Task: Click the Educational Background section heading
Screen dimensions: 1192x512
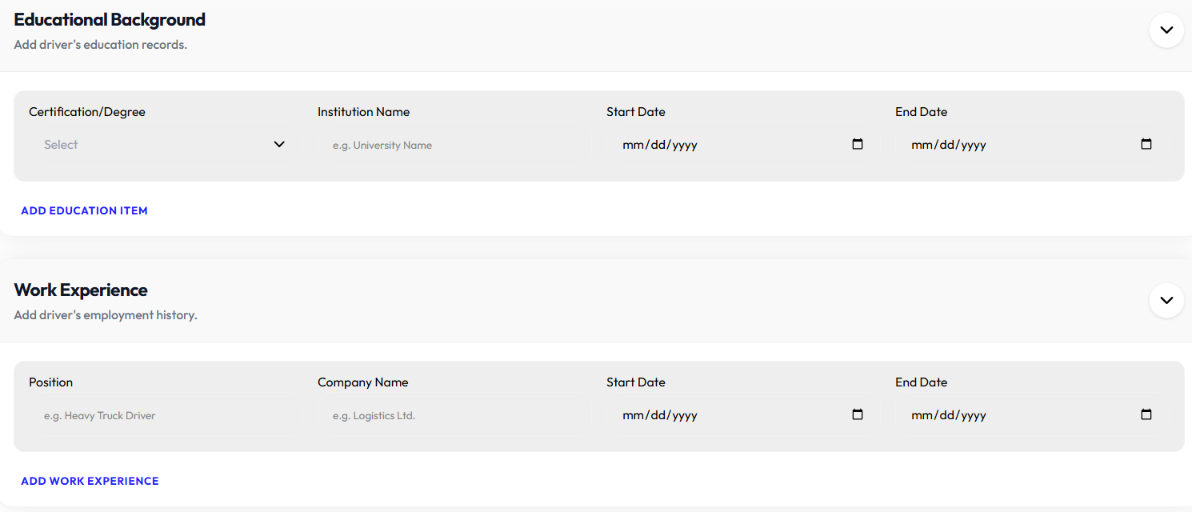Action: (109, 20)
